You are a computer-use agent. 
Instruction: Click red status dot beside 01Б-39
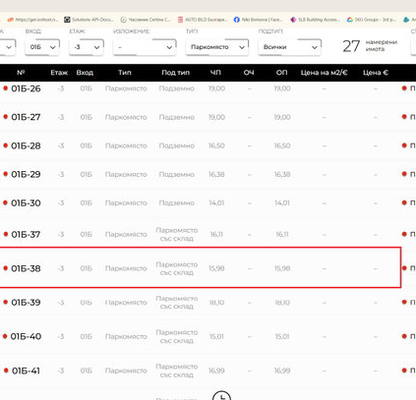tap(5, 302)
